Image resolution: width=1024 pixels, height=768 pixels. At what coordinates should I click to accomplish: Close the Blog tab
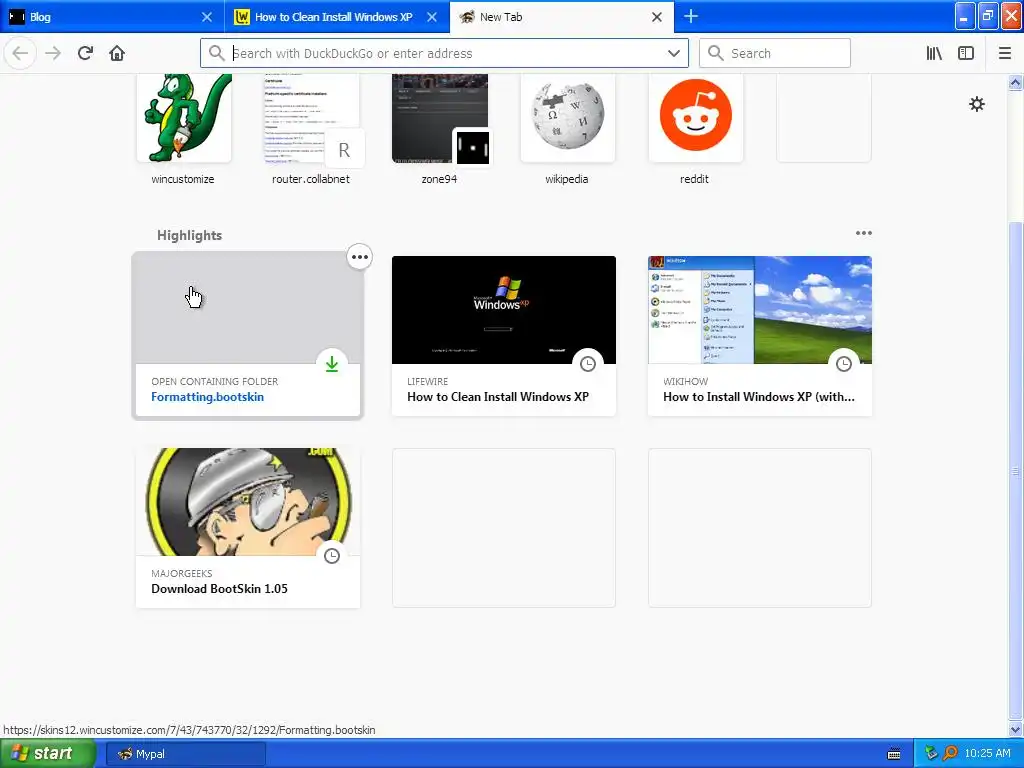pyautogui.click(x=207, y=17)
